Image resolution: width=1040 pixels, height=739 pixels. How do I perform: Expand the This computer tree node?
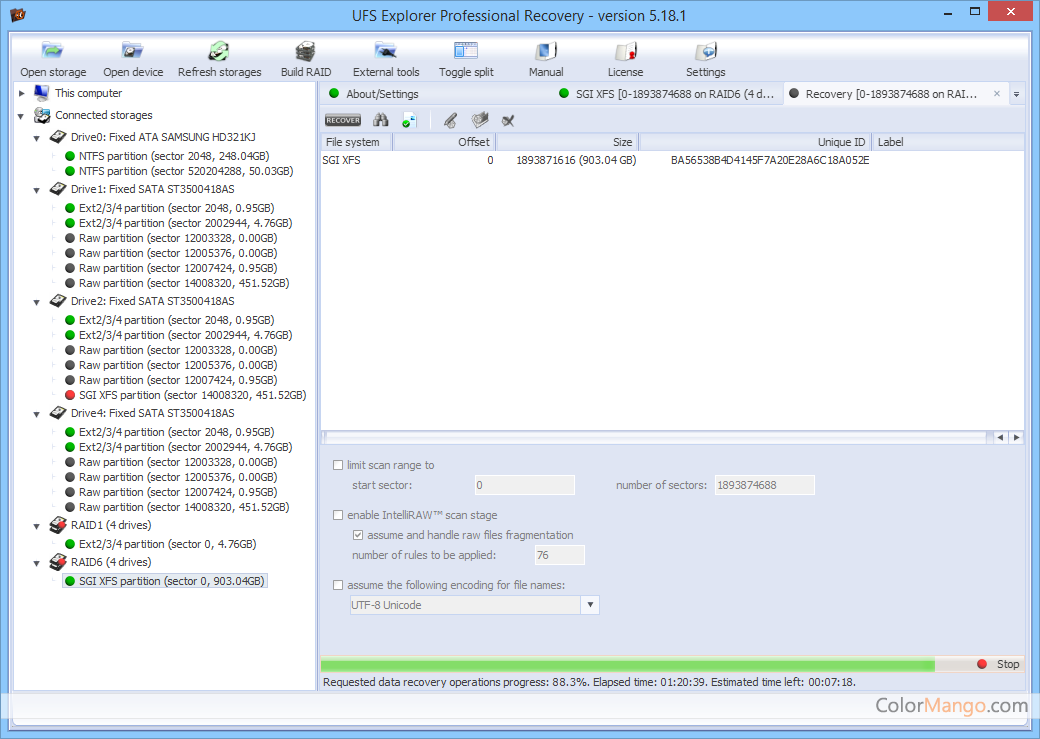click(21, 94)
